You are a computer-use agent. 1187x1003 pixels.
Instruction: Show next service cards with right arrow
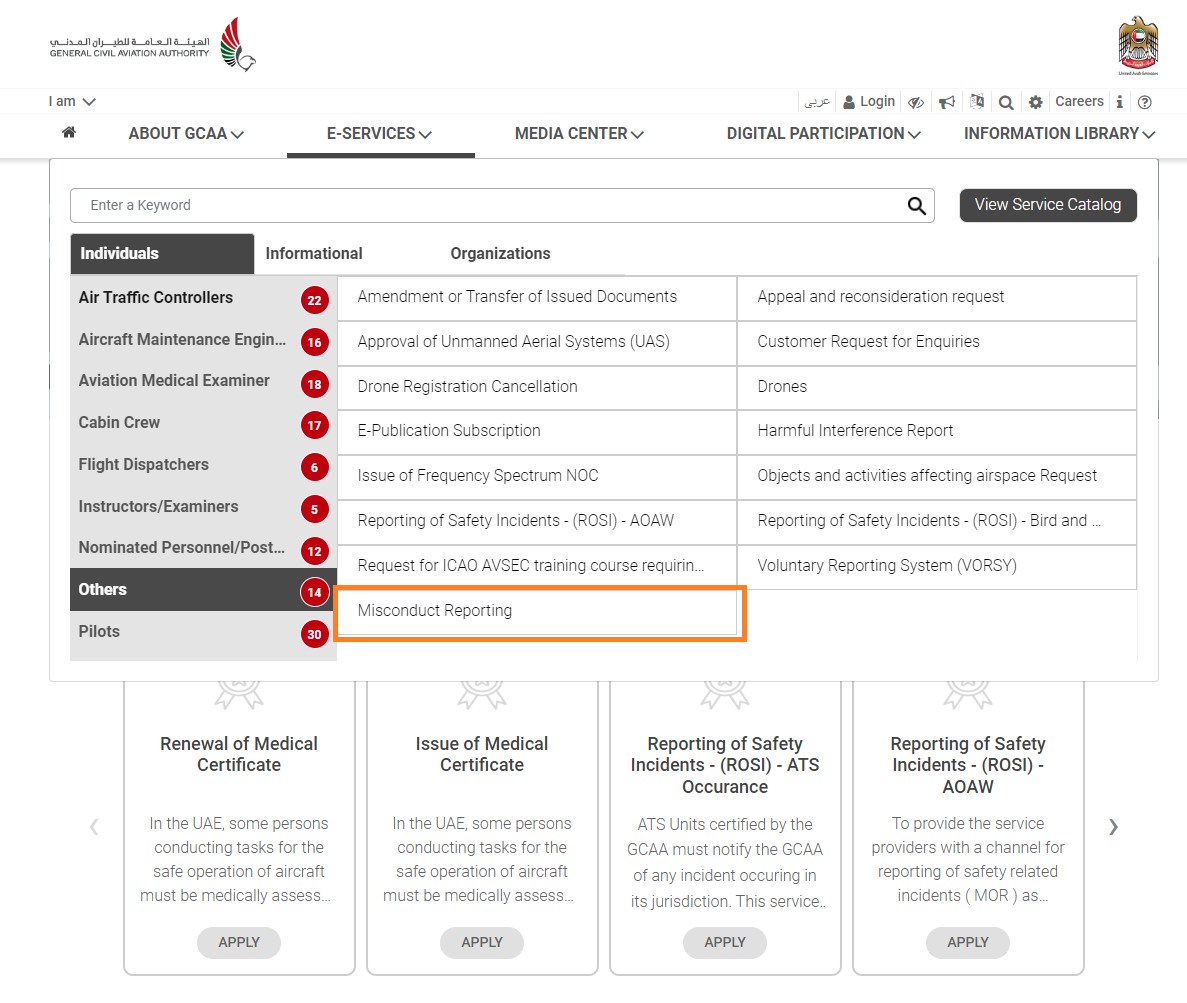point(1113,827)
